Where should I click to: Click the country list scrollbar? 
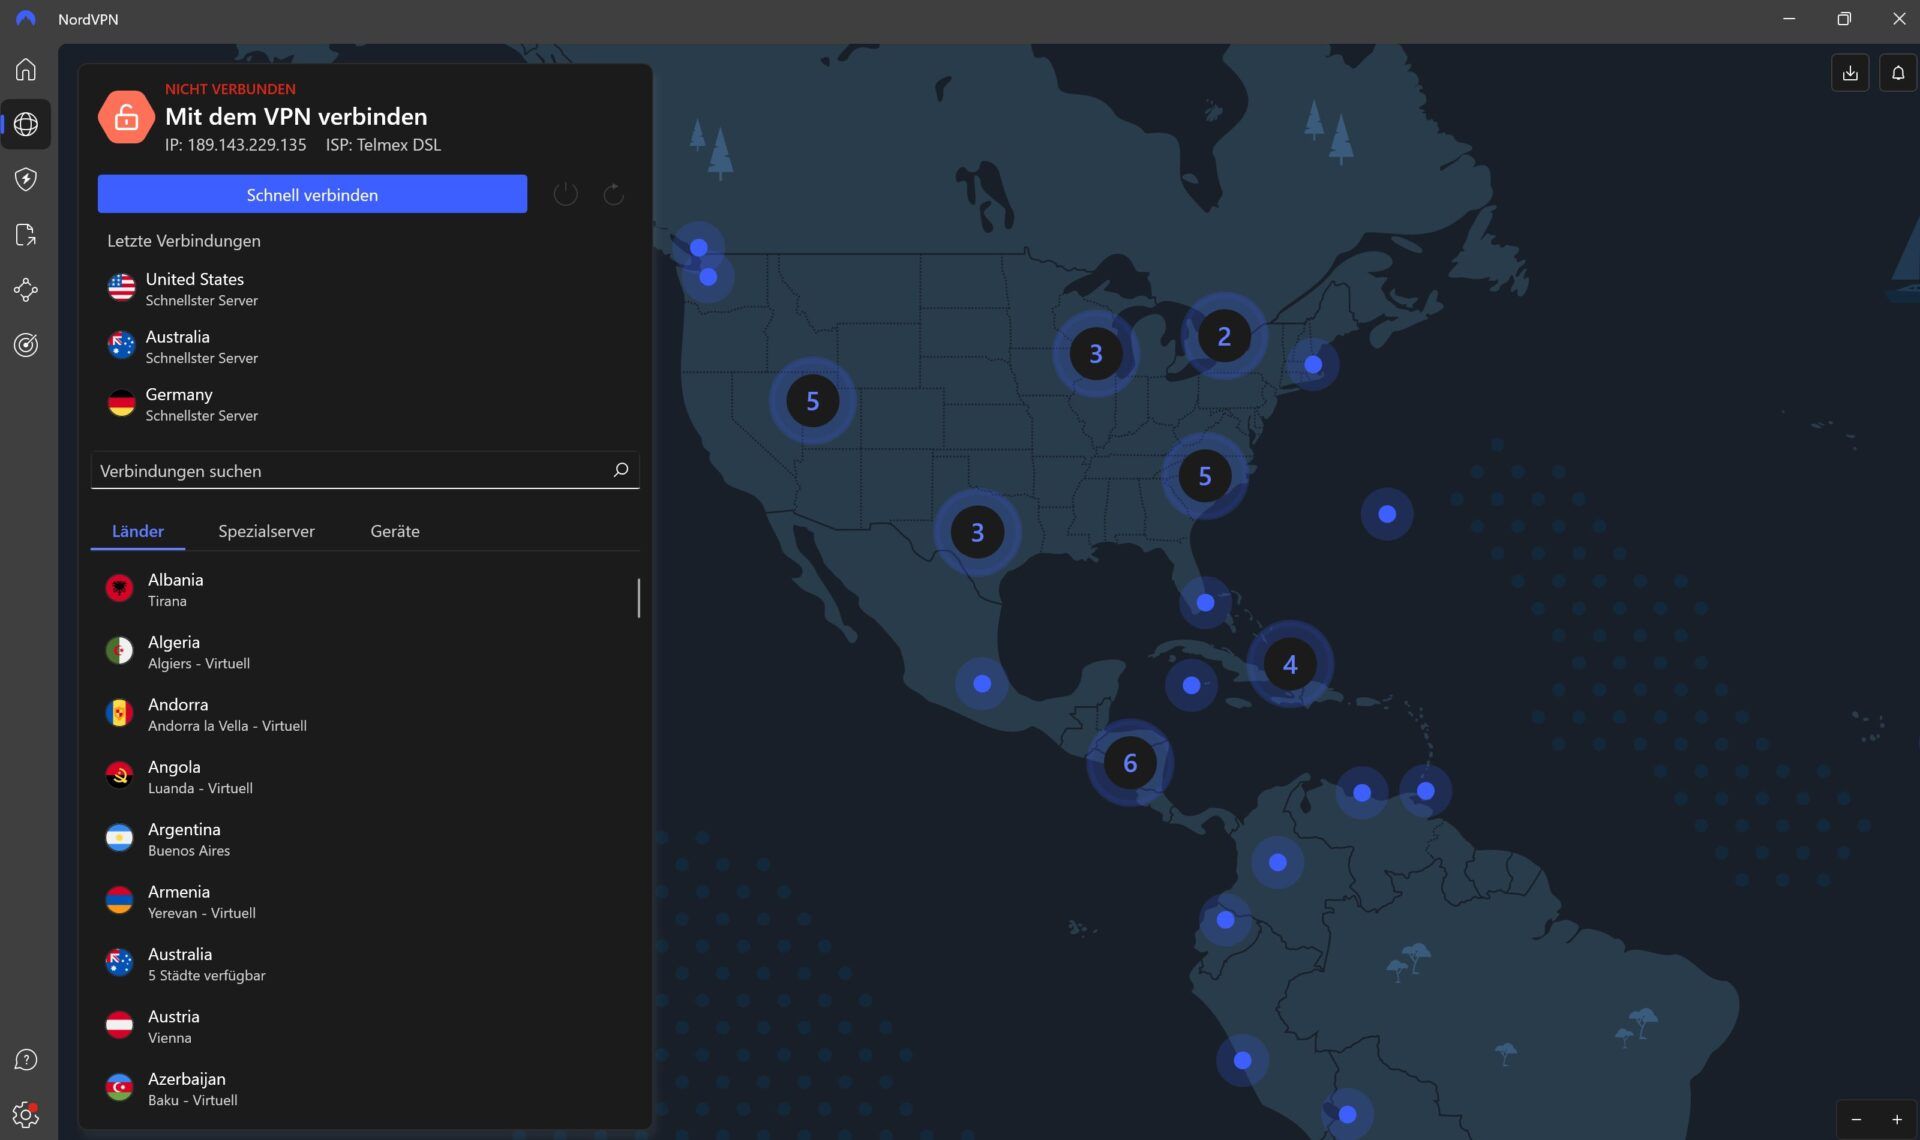coord(639,597)
